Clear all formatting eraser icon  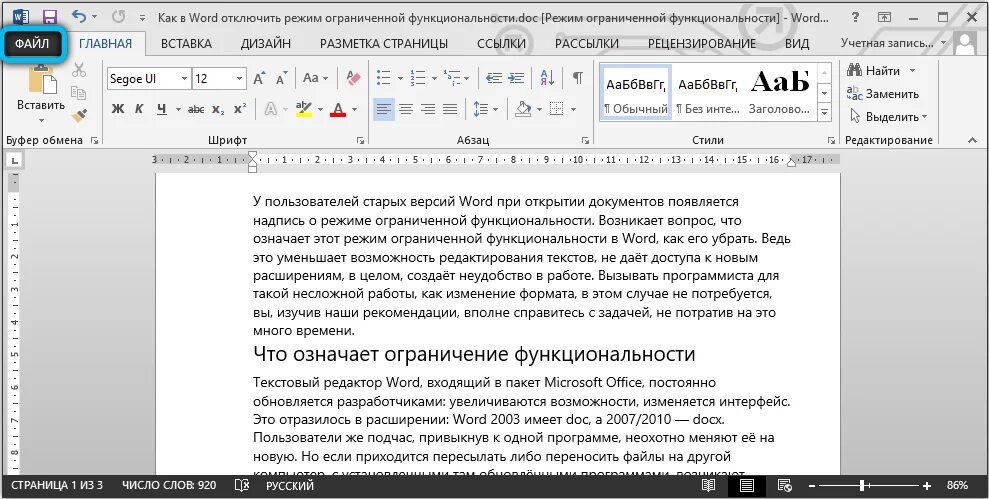pyautogui.click(x=353, y=78)
